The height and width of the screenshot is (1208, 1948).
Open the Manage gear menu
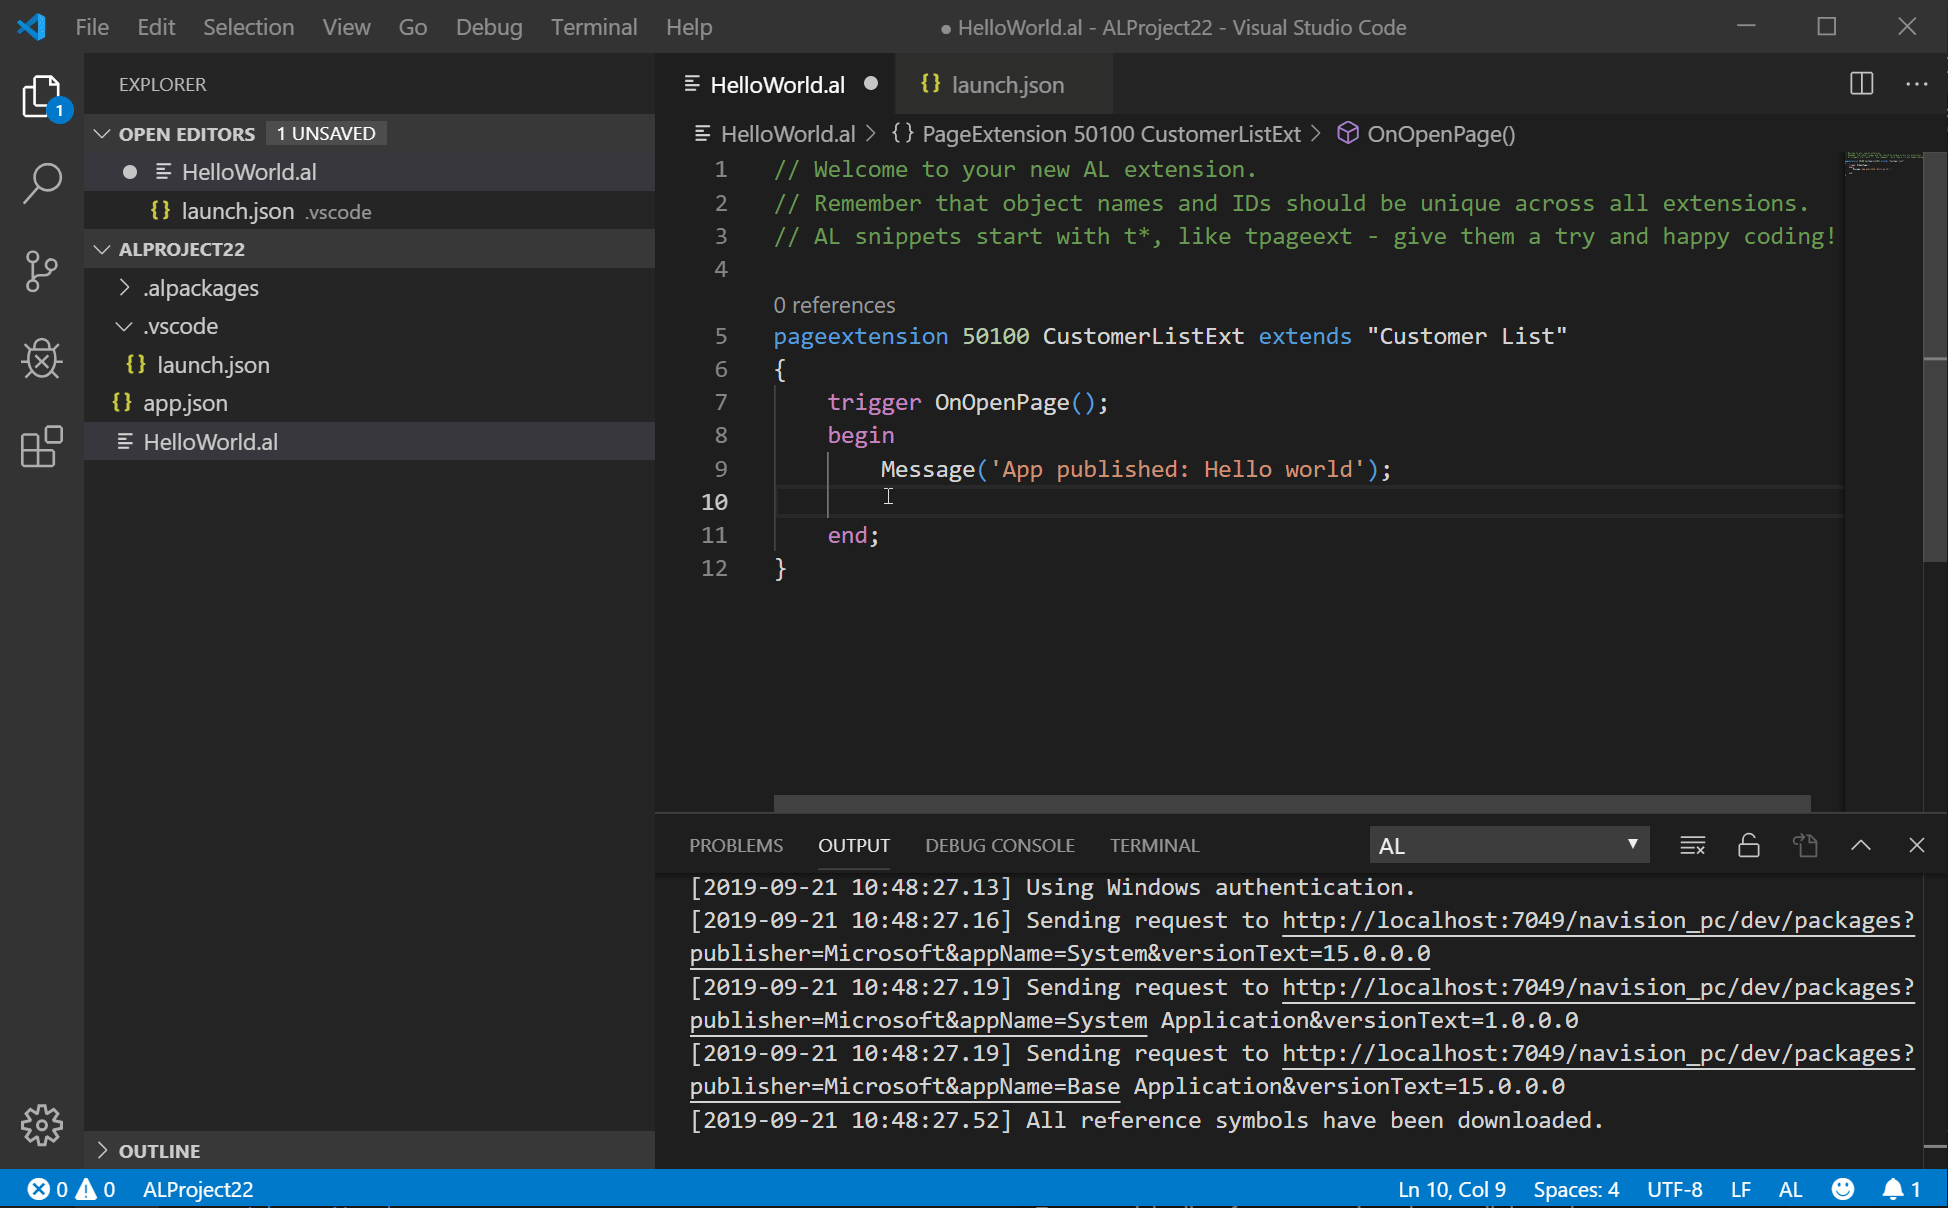[41, 1125]
